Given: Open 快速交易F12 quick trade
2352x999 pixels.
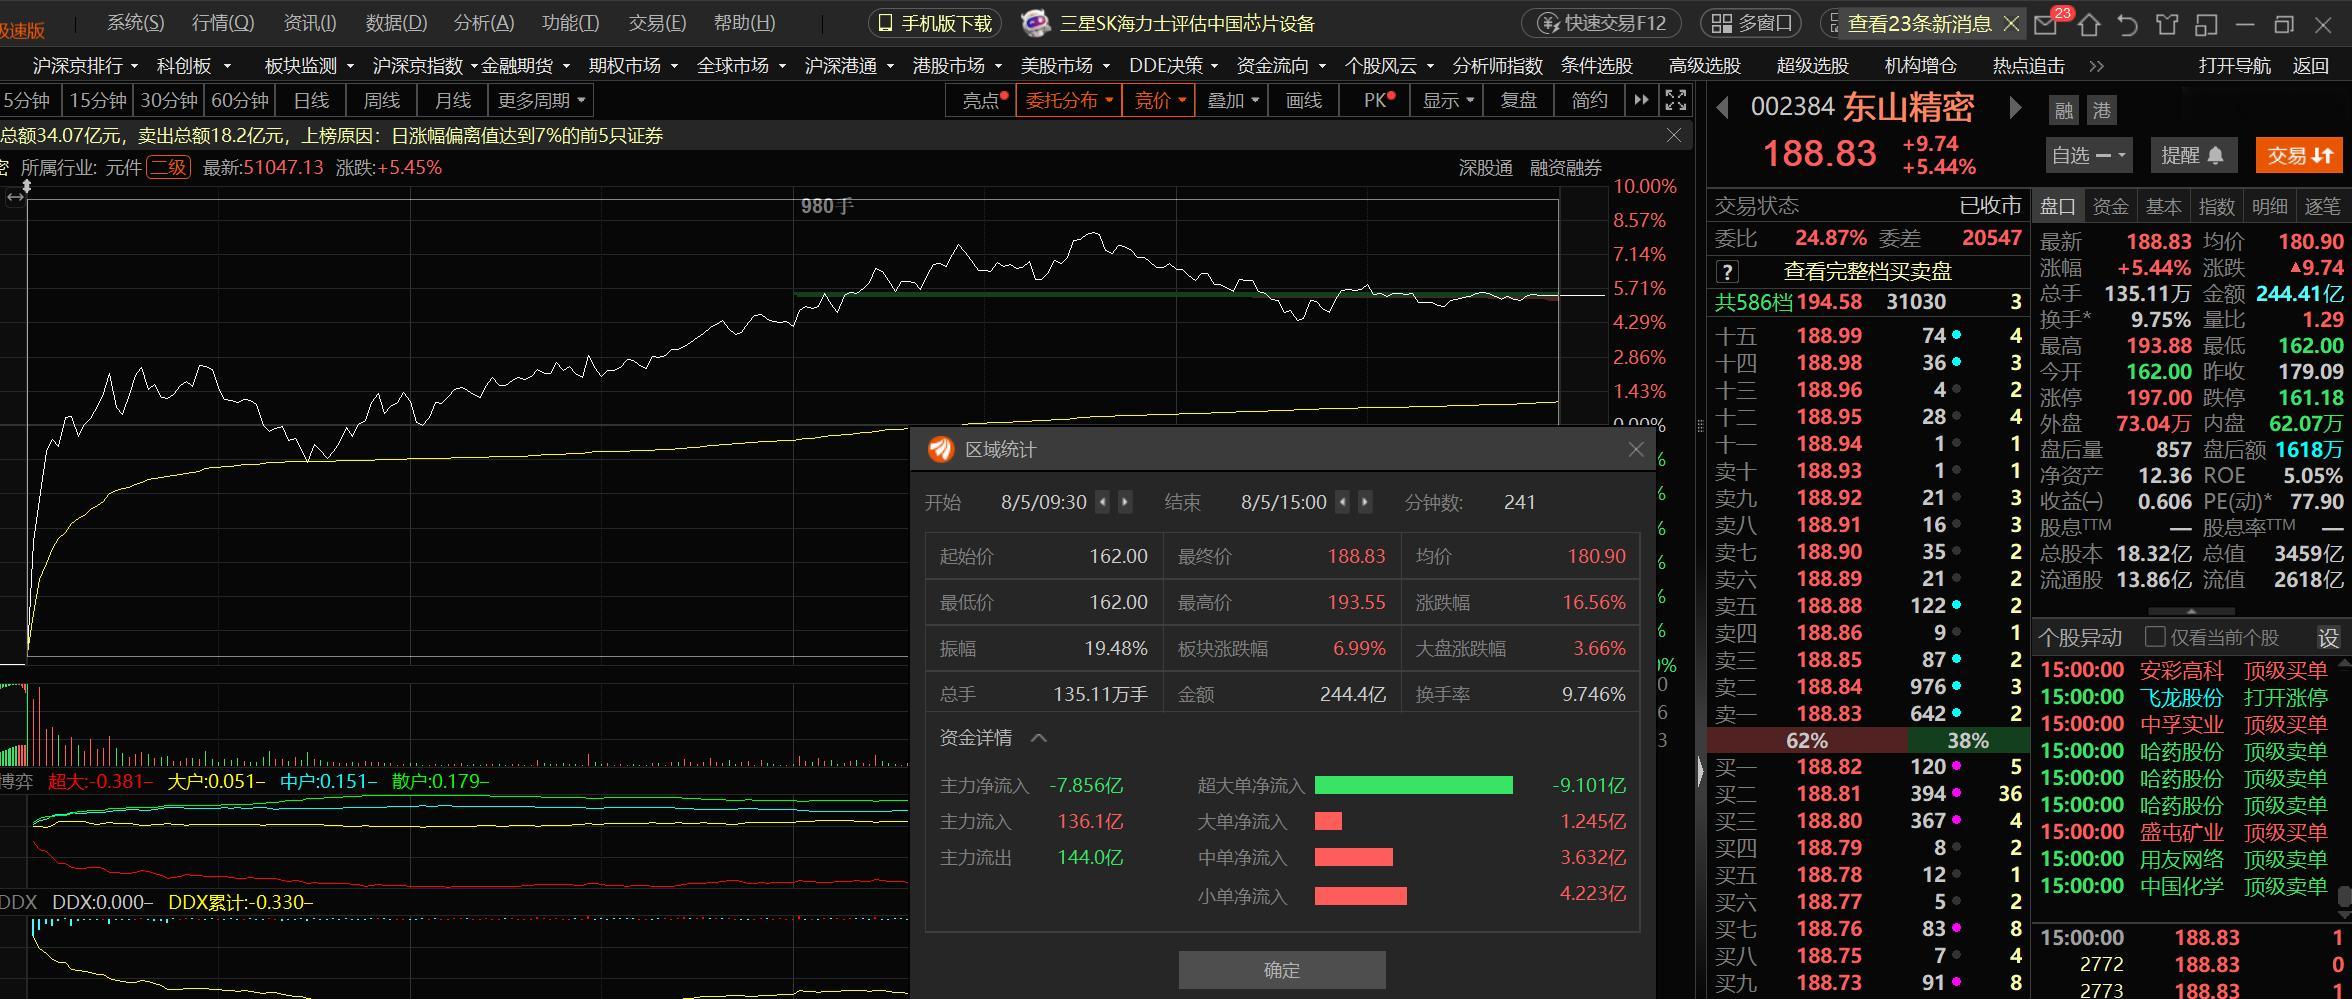Looking at the screenshot, I should [1601, 24].
